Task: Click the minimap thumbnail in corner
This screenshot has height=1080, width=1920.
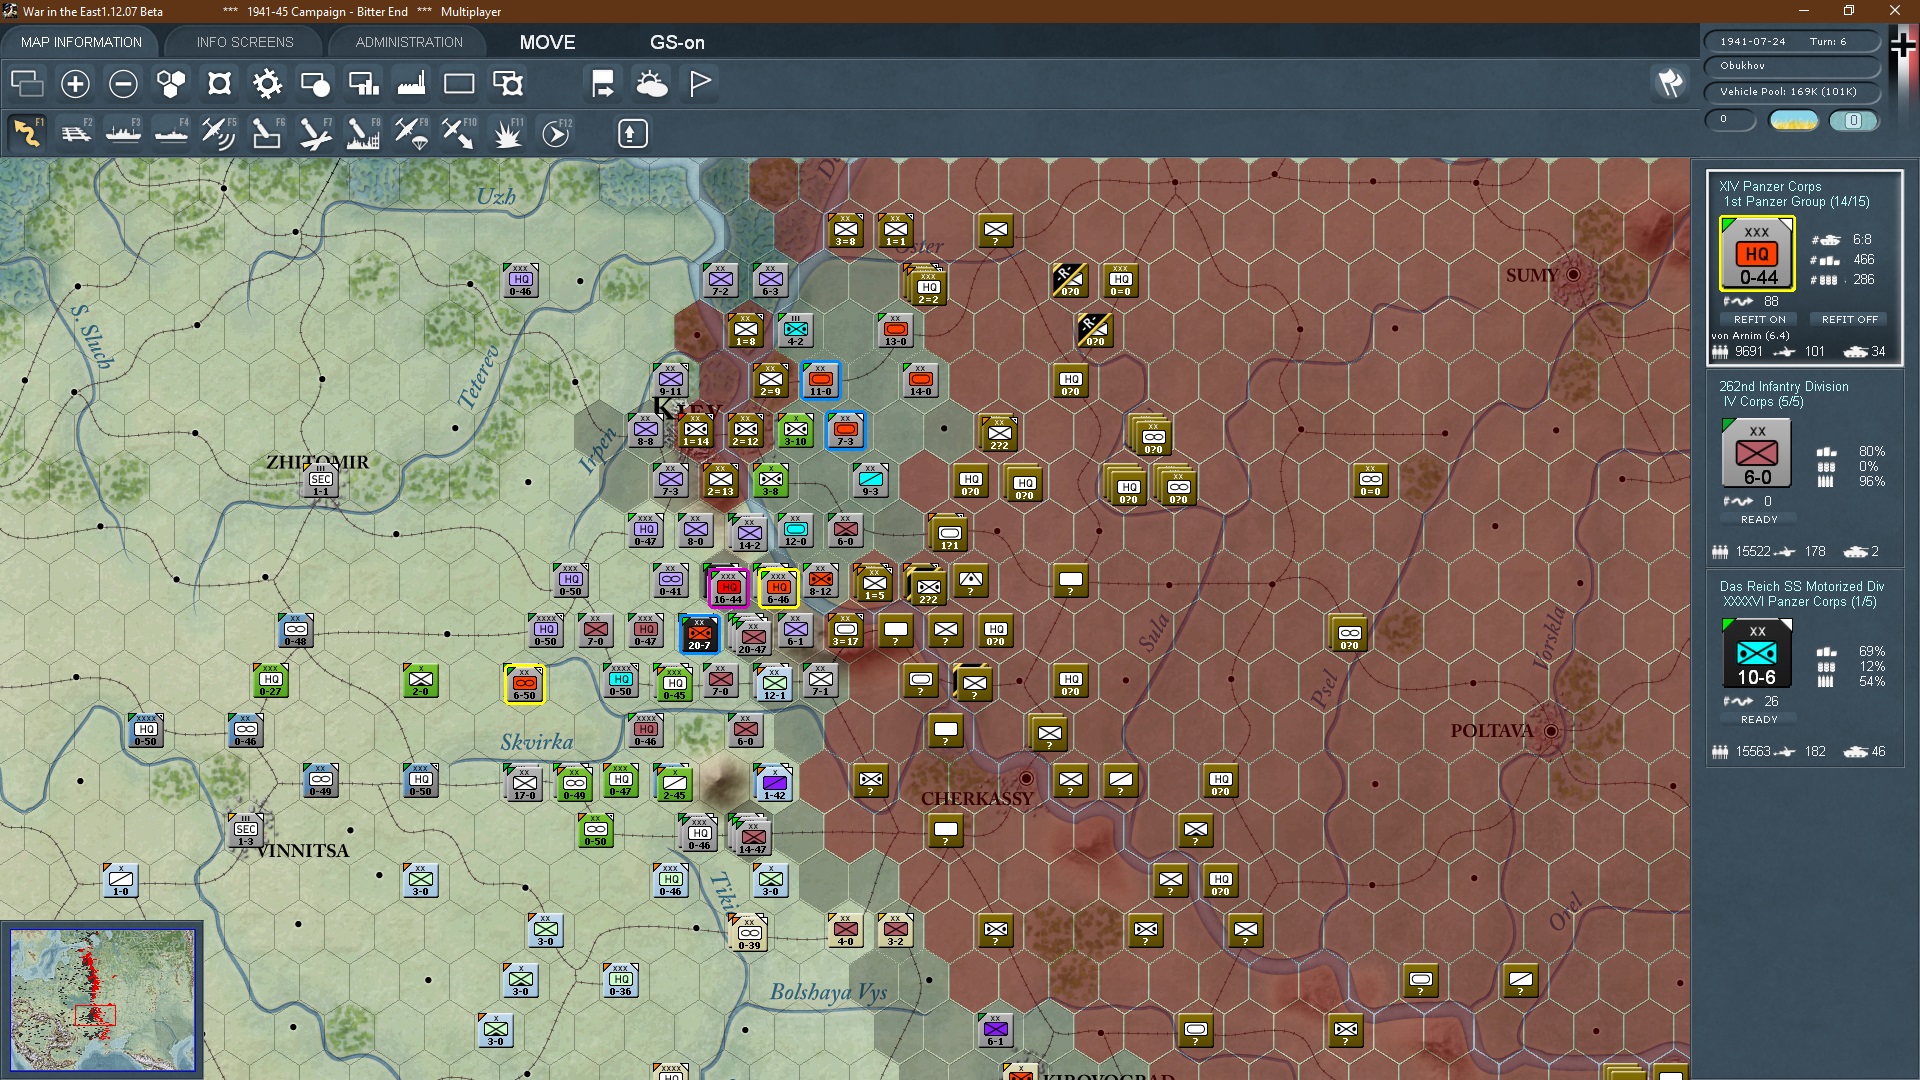Action: 102,999
